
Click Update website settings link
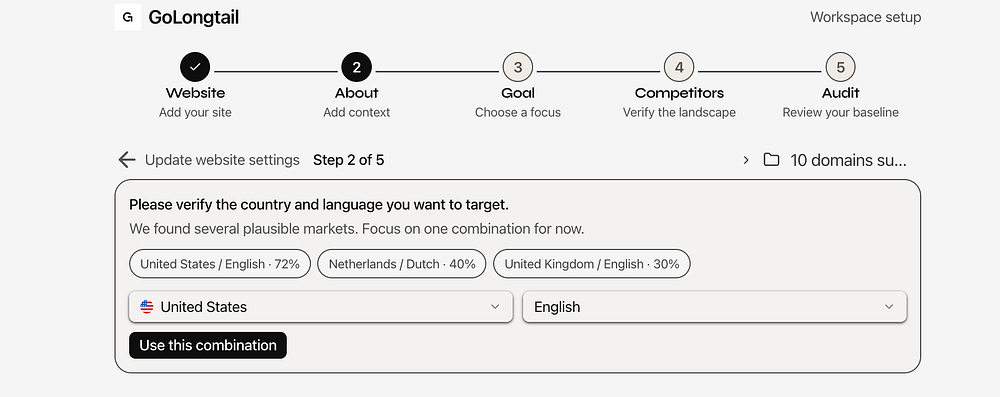coord(222,160)
